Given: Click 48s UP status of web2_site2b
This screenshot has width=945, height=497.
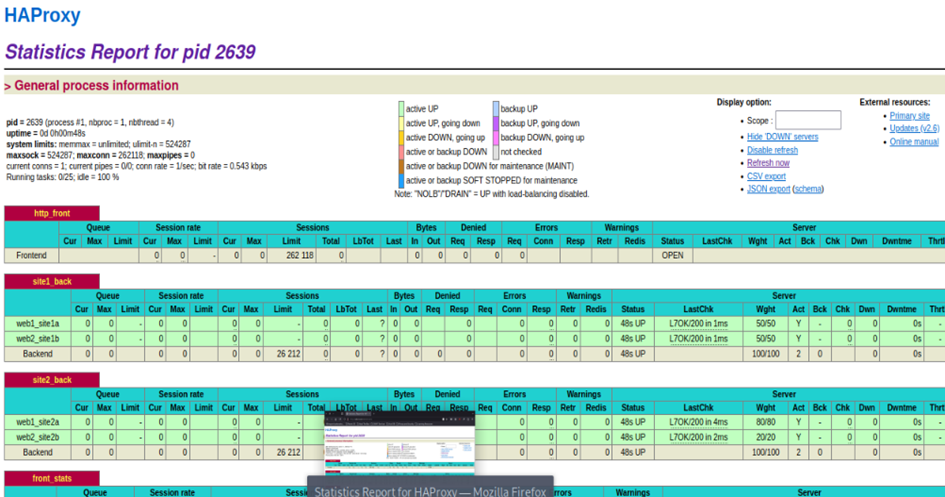Looking at the screenshot, I should coord(633,437).
